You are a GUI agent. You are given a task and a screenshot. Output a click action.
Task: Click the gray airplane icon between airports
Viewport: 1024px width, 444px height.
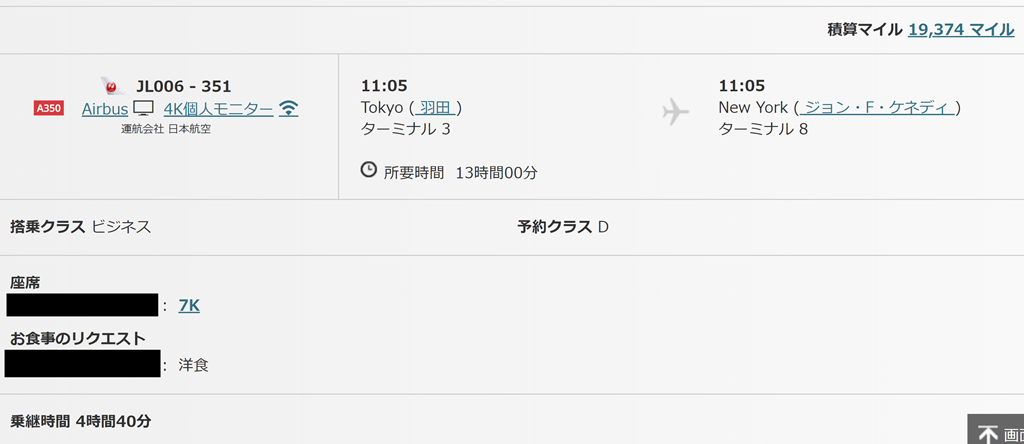point(675,112)
